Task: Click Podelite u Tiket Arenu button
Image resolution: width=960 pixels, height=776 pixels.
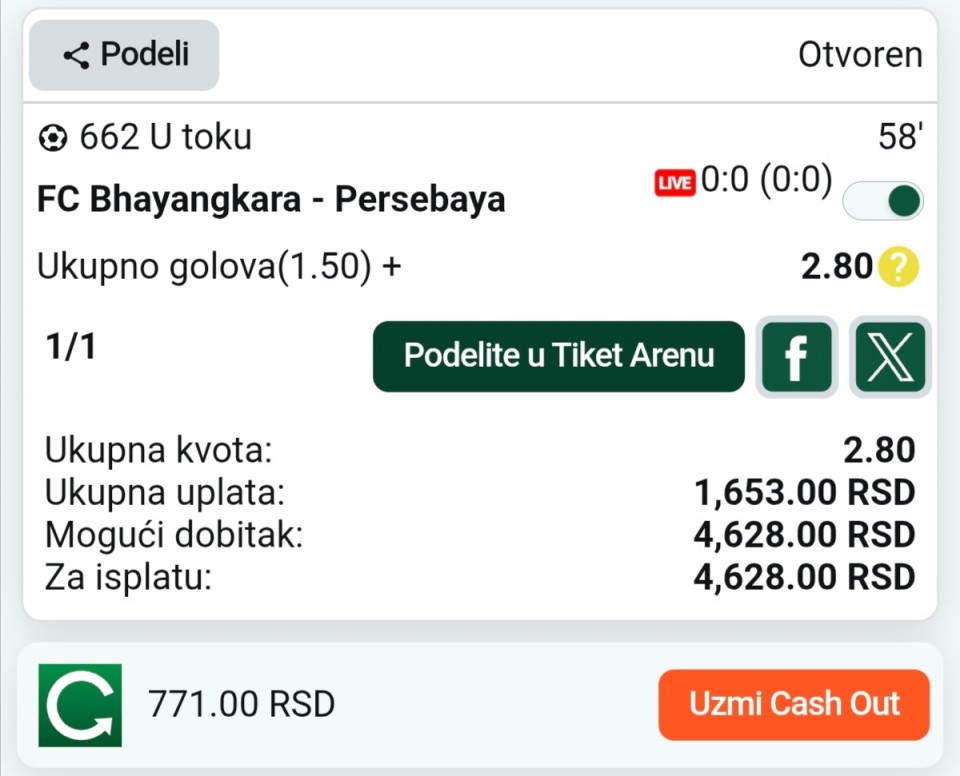Action: [x=559, y=356]
